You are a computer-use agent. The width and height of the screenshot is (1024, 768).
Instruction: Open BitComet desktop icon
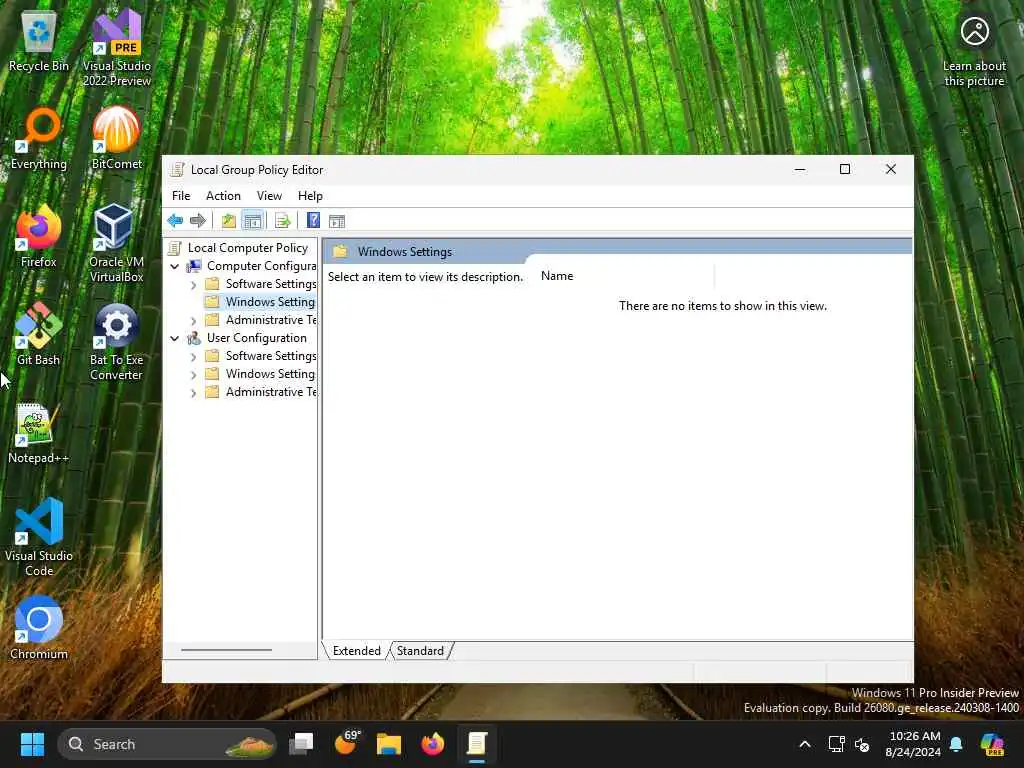pyautogui.click(x=117, y=138)
